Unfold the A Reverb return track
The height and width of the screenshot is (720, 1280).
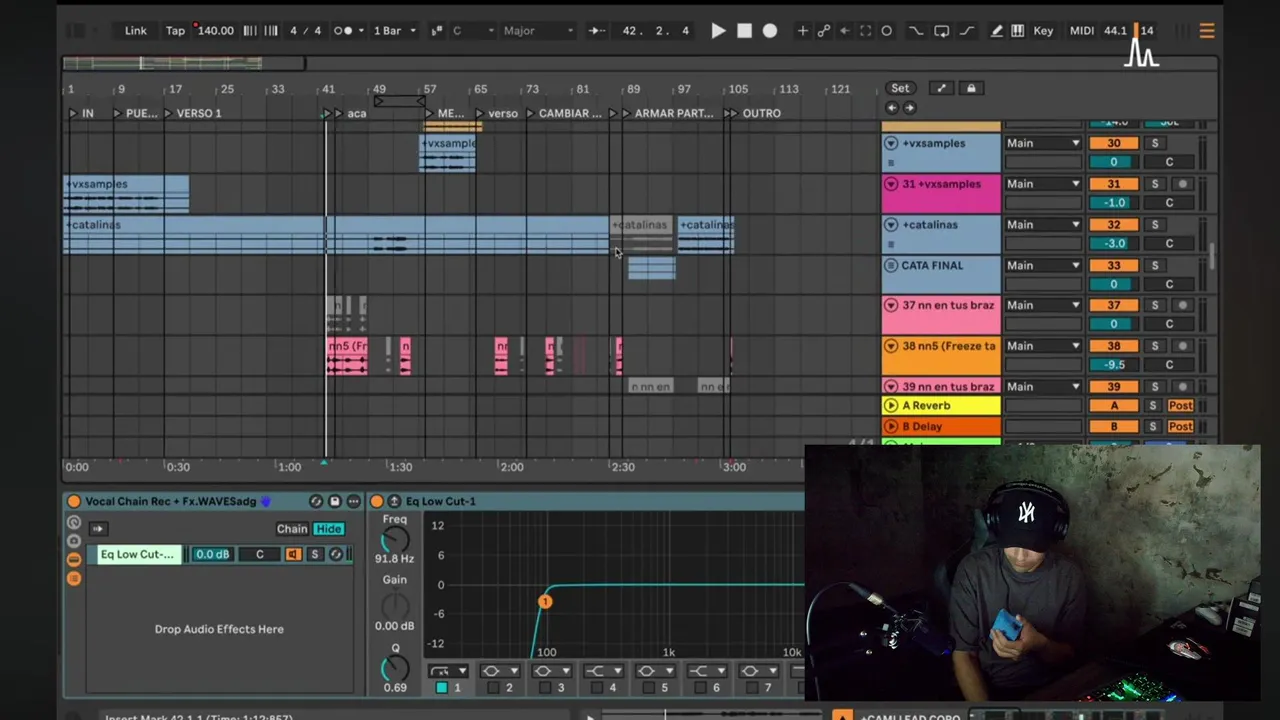(x=891, y=405)
